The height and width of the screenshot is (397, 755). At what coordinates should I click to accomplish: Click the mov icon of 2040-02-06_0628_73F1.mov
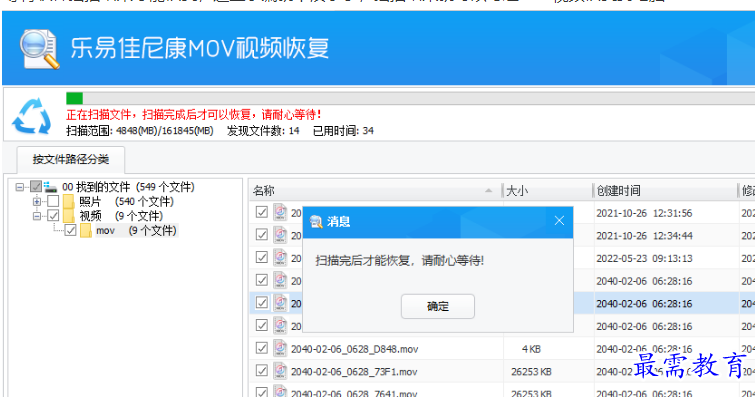[280, 371]
